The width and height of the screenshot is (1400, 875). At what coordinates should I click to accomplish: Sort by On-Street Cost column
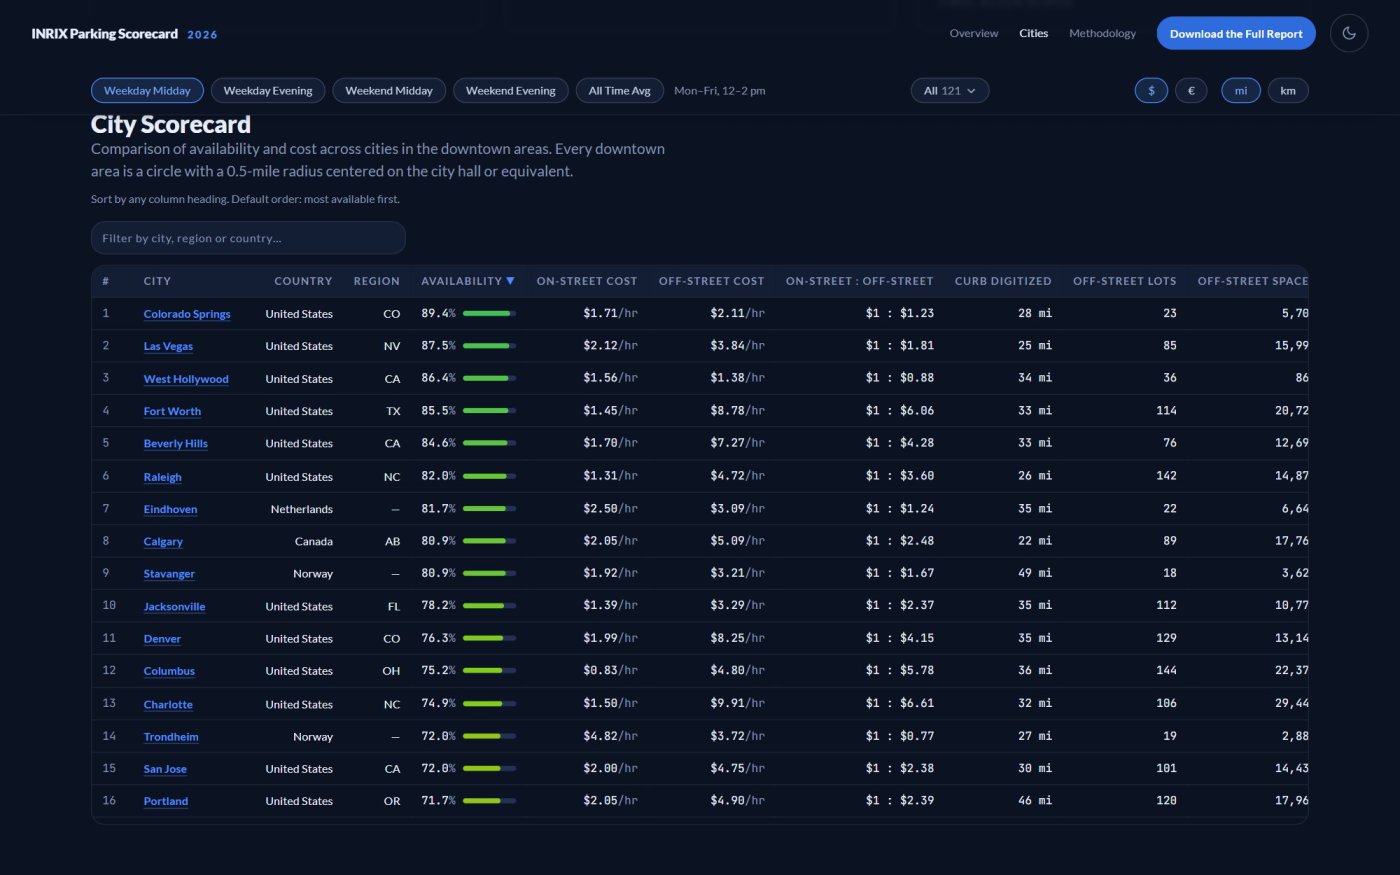(587, 281)
